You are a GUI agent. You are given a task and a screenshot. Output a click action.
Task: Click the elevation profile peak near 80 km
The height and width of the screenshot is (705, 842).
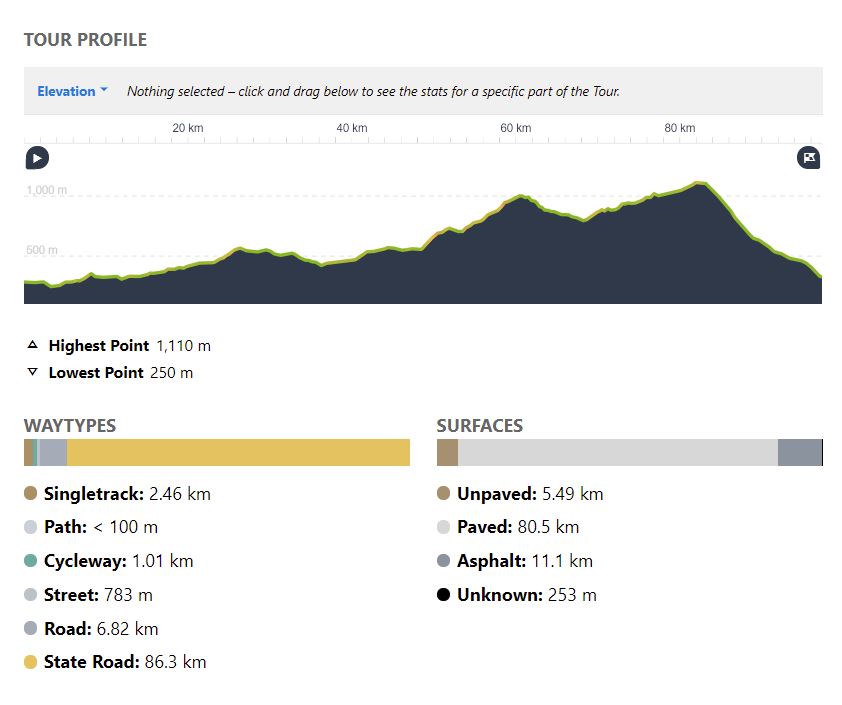tap(699, 184)
